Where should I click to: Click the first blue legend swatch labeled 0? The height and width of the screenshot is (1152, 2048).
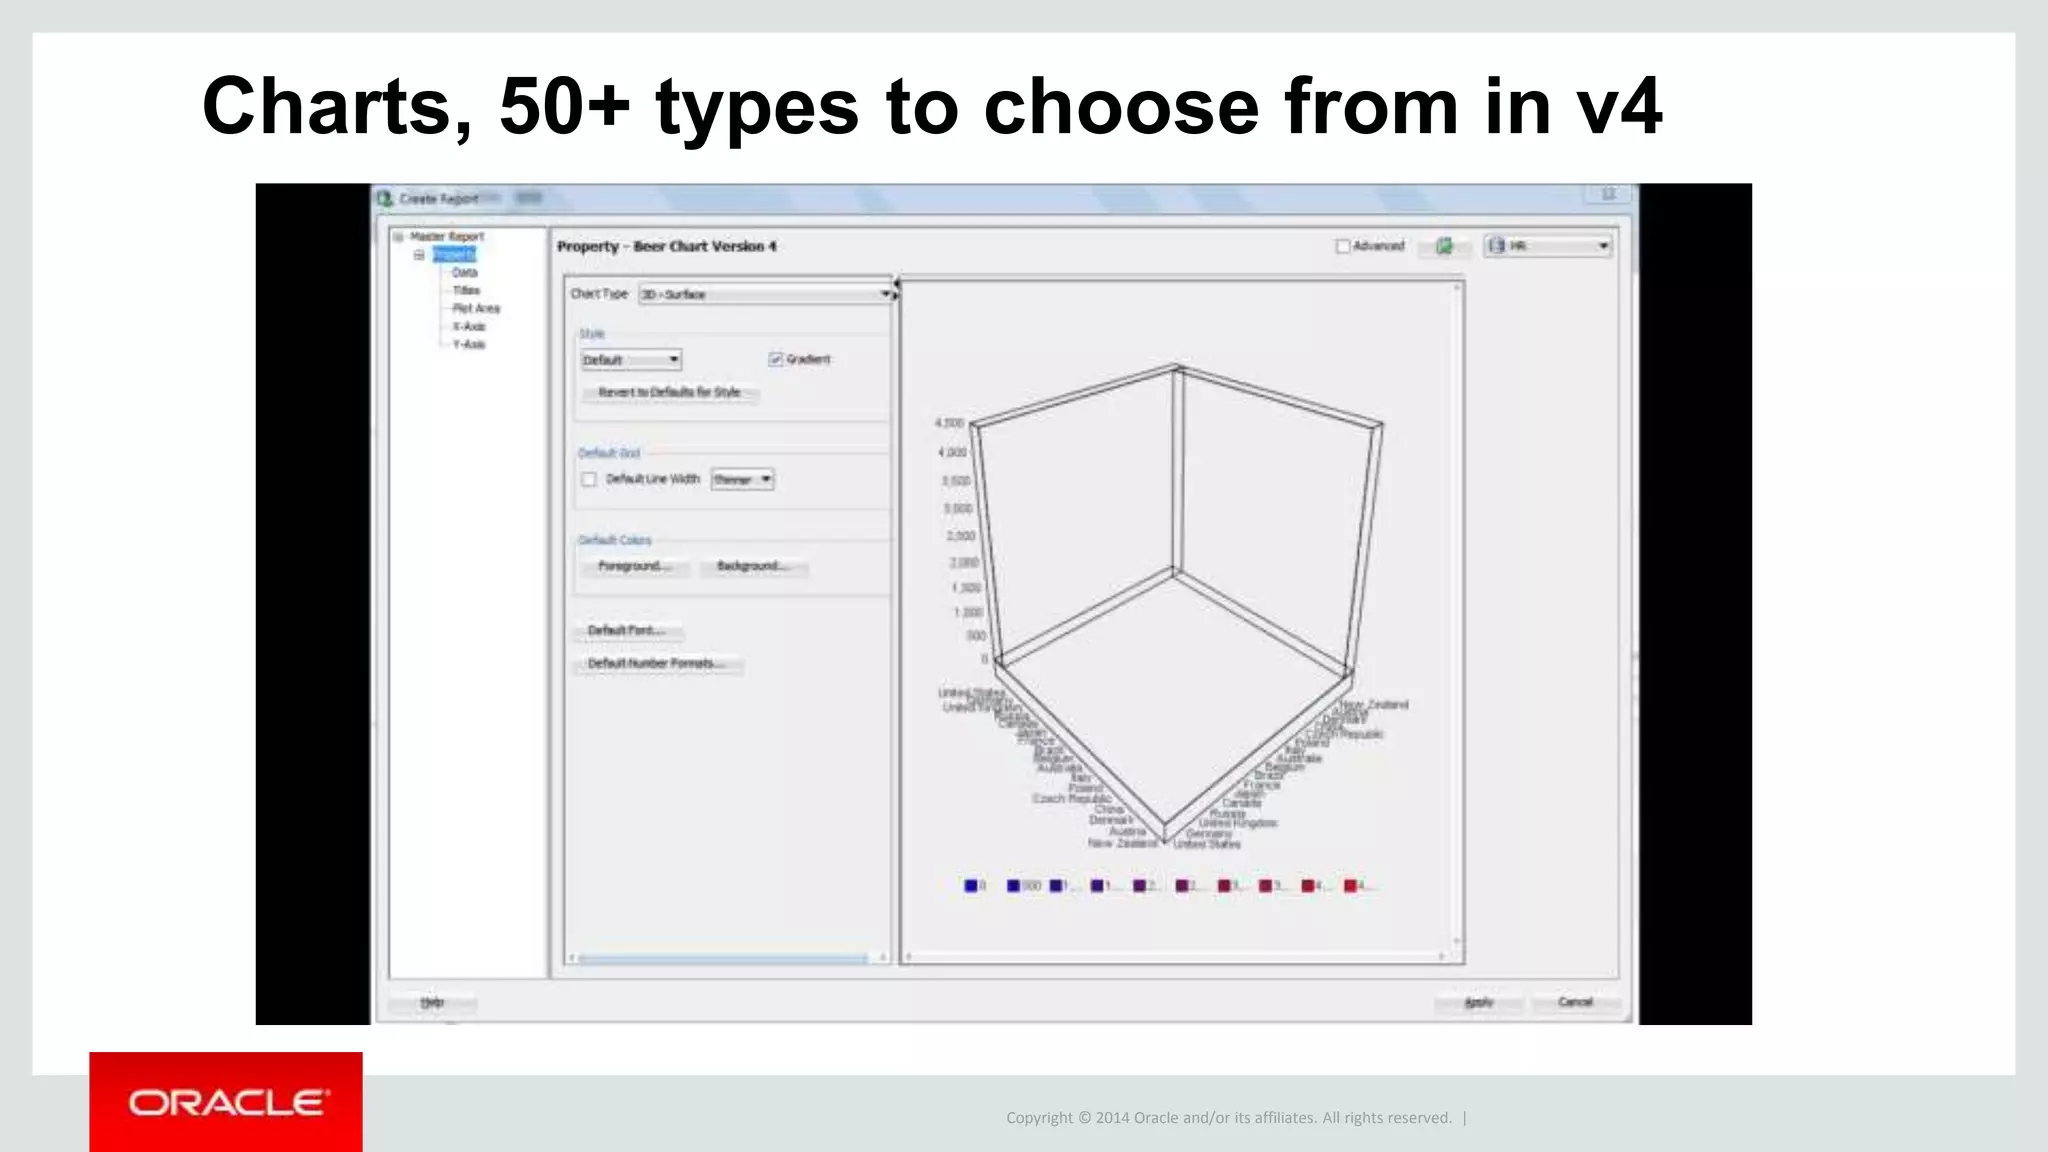pyautogui.click(x=970, y=886)
